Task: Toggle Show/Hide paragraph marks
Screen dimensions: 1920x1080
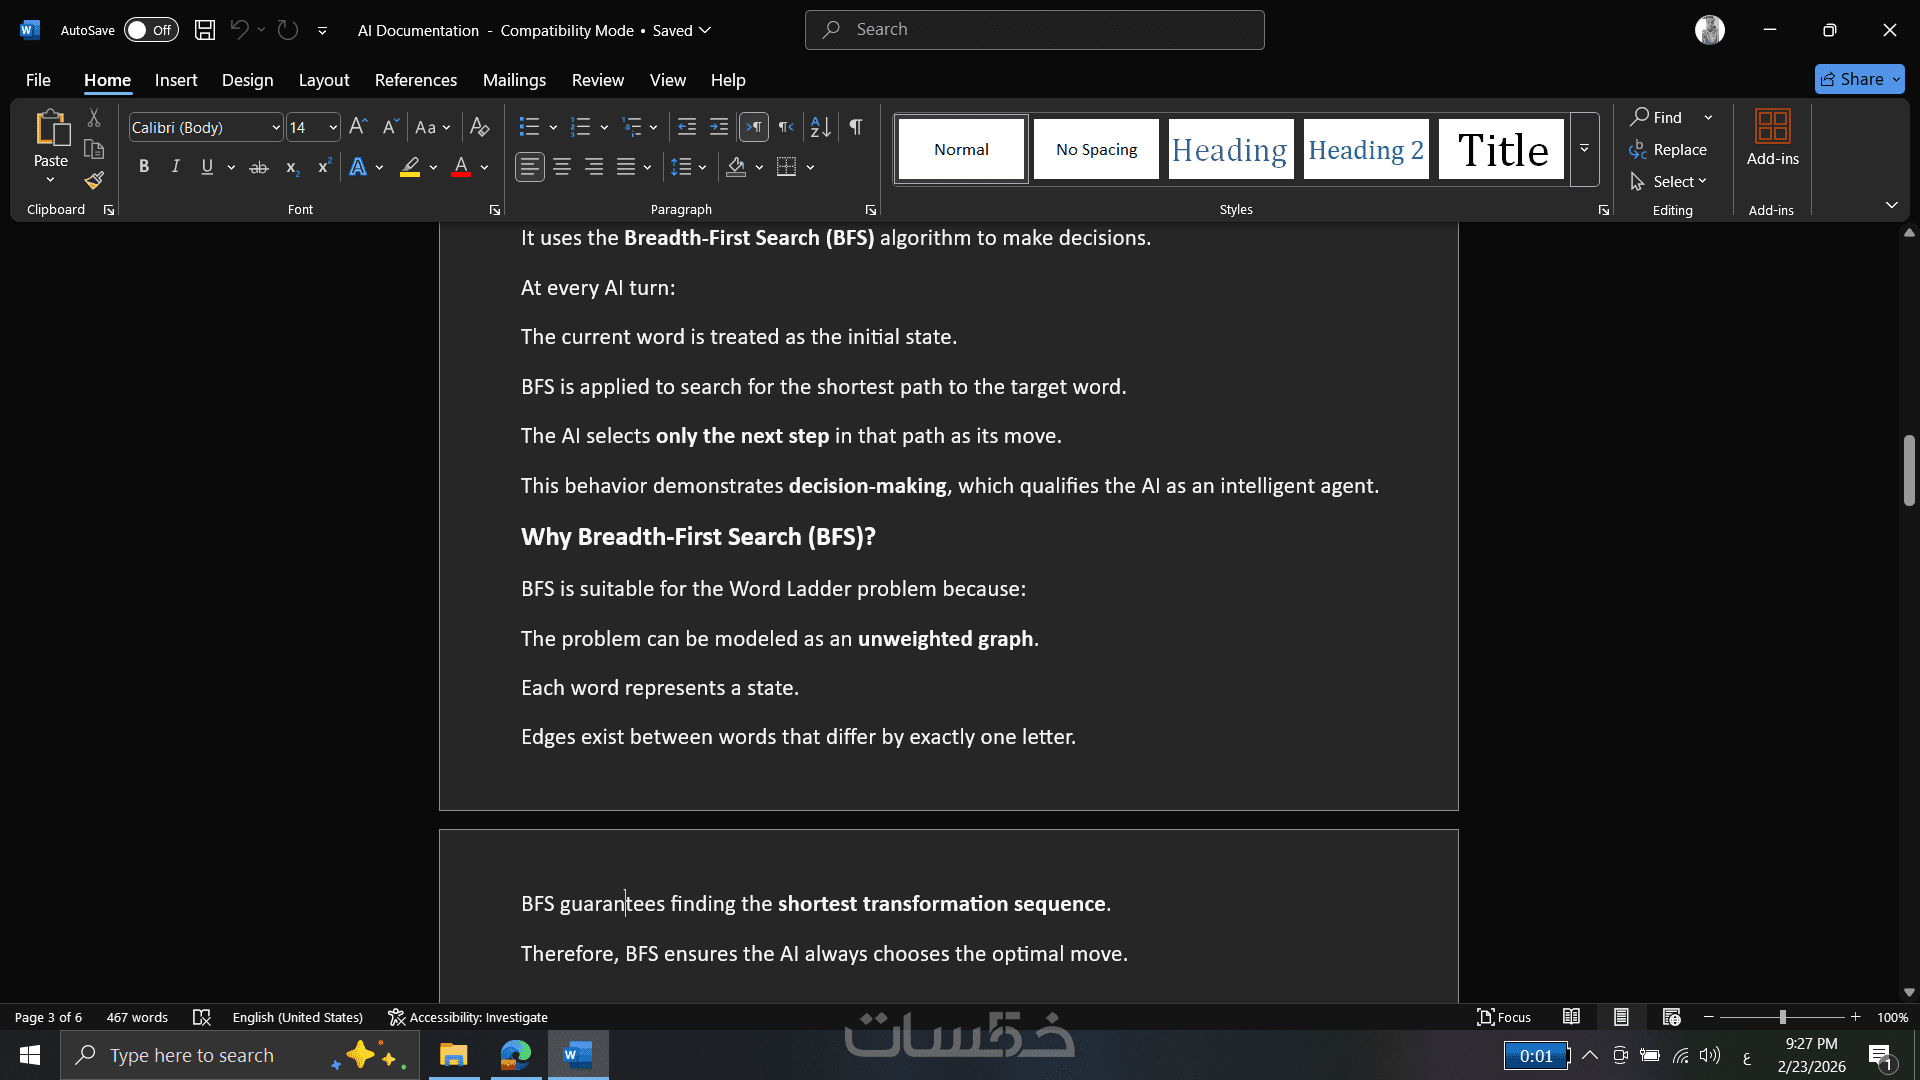Action: 856,127
